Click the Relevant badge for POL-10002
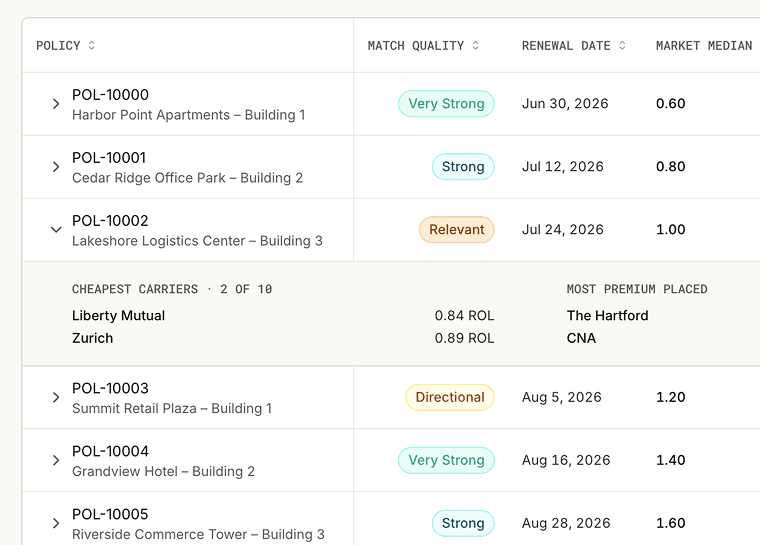This screenshot has height=545, width=760. coord(457,230)
